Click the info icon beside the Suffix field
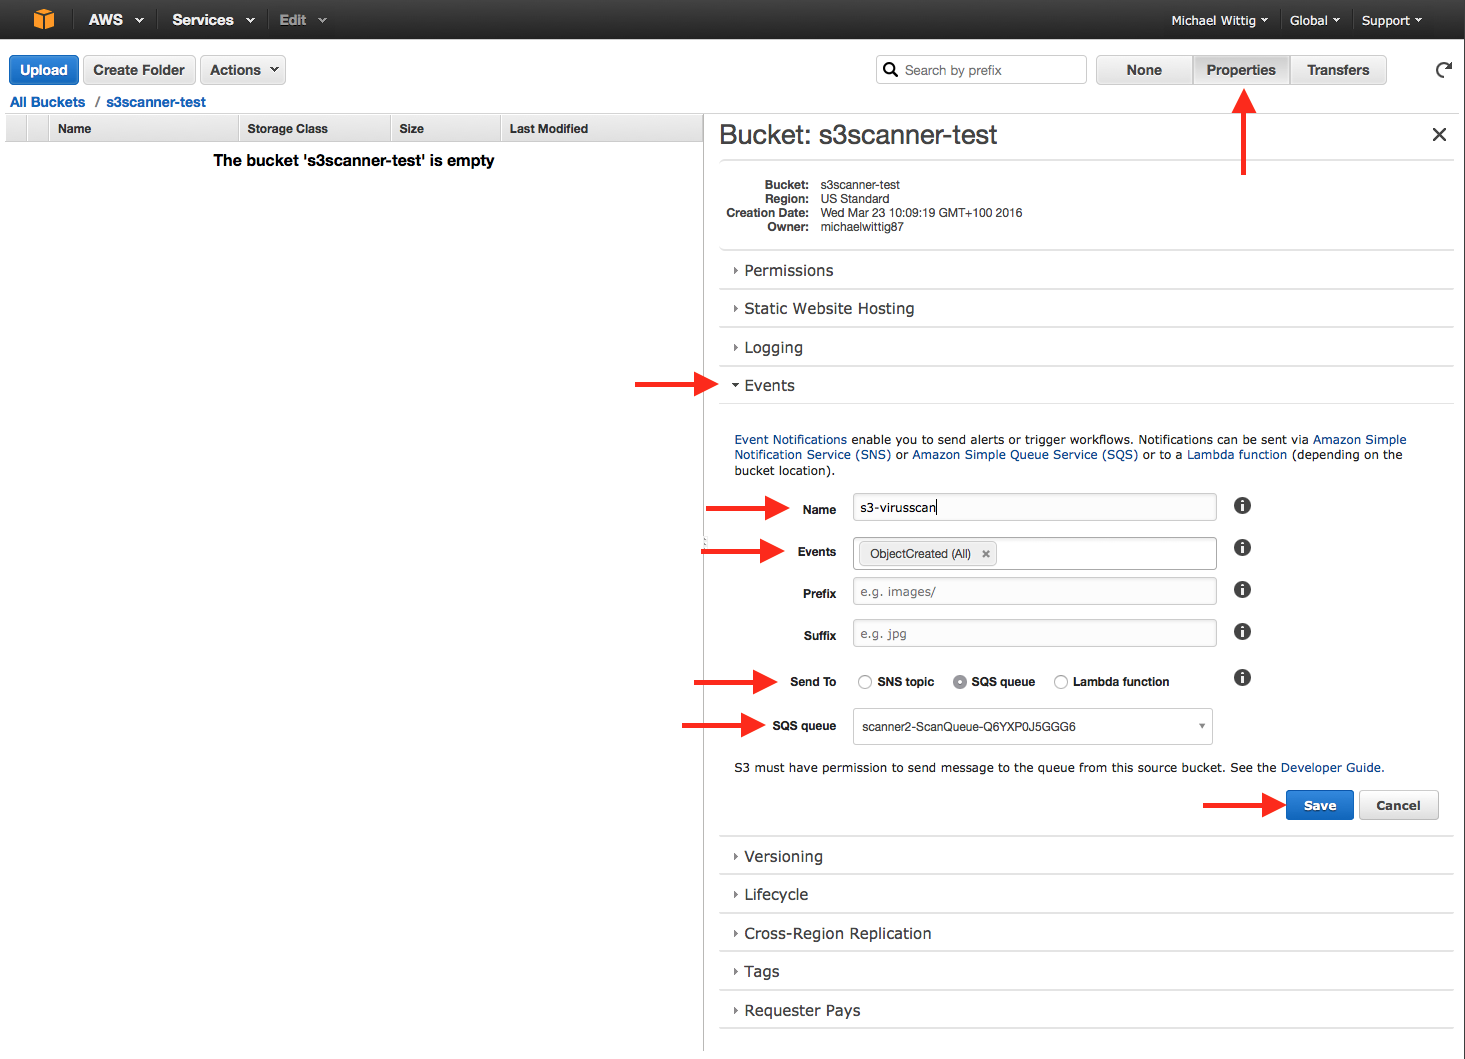Viewport: 1465px width, 1059px height. (1242, 632)
